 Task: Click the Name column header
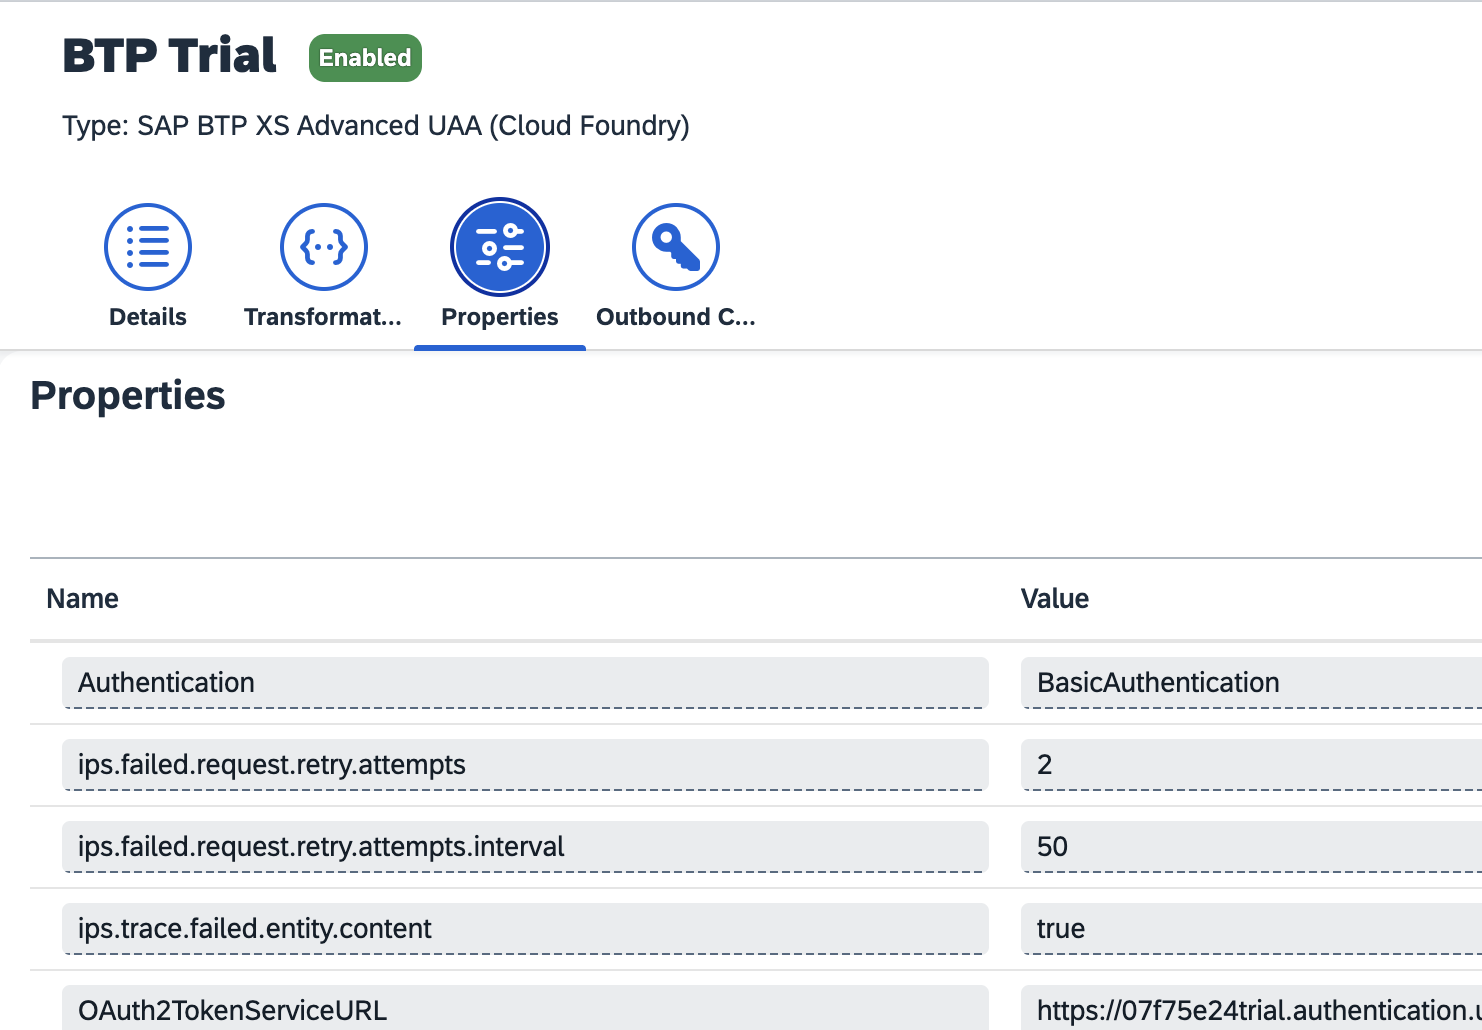click(83, 599)
